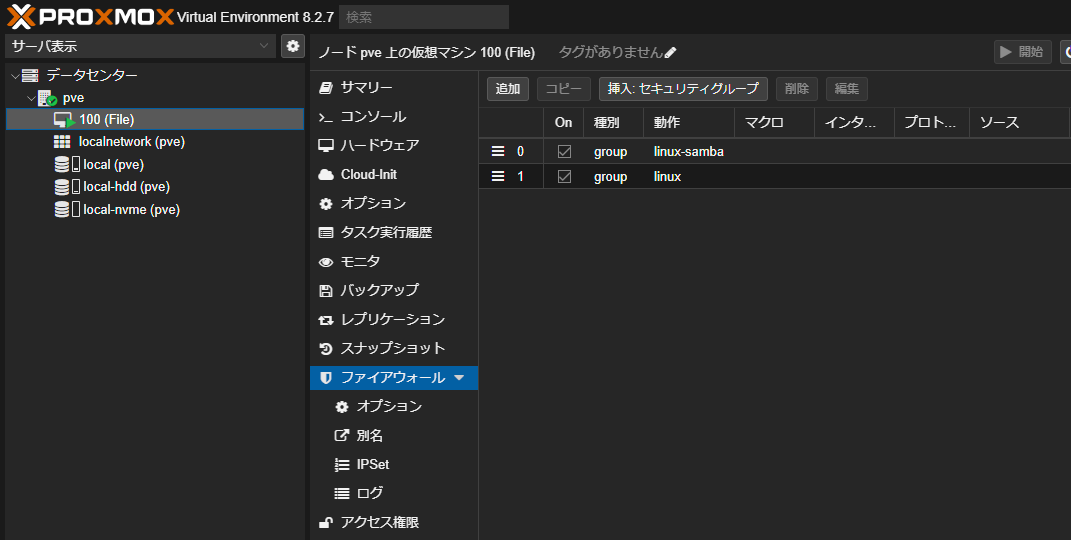Click the バックアップ floppy disk icon
This screenshot has height=540, width=1071.
(x=326, y=291)
